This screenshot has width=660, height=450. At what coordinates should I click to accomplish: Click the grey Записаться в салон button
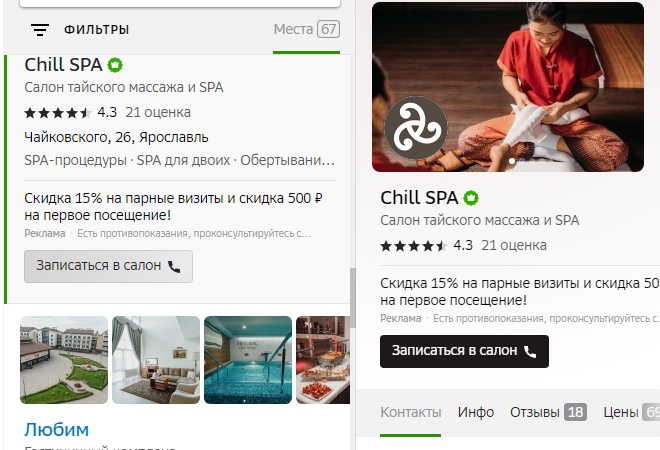pyautogui.click(x=108, y=266)
